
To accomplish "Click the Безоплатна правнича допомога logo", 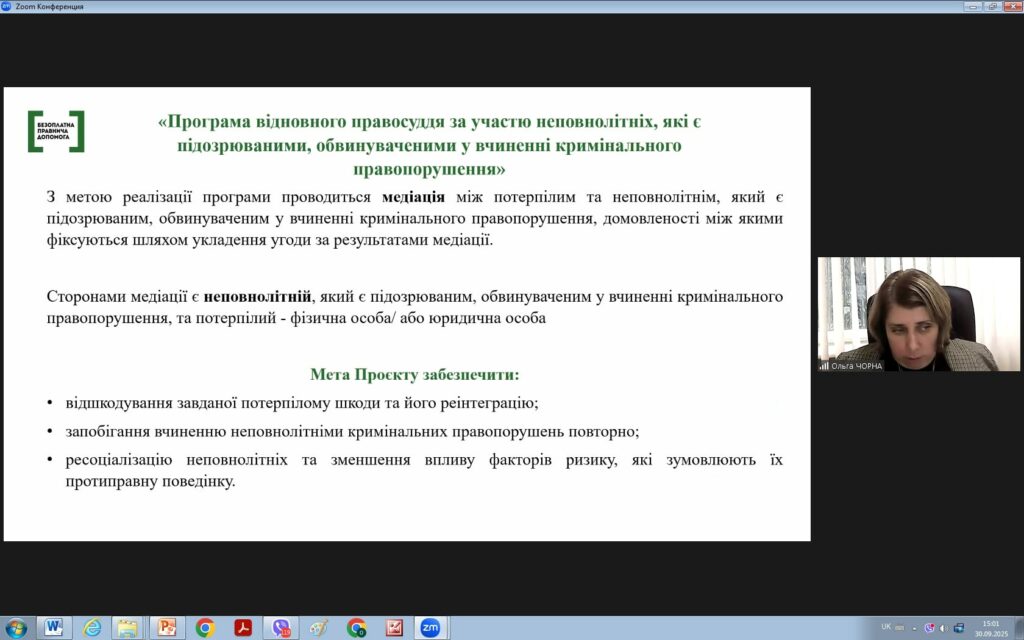I will pyautogui.click(x=56, y=131).
